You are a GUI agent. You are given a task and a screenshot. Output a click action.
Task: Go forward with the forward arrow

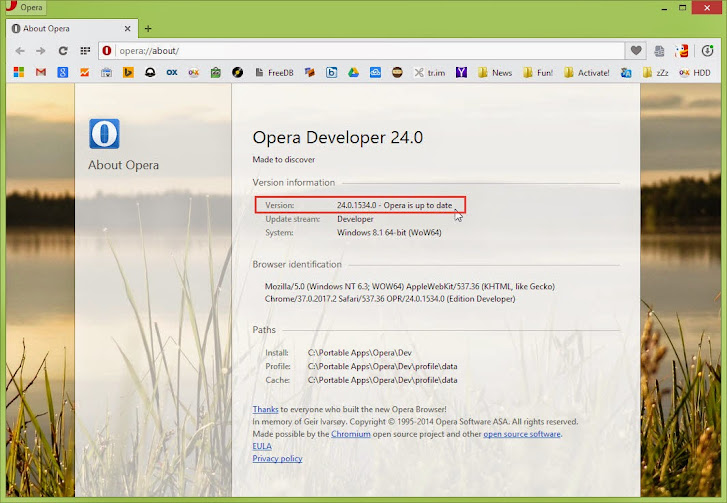coord(41,51)
